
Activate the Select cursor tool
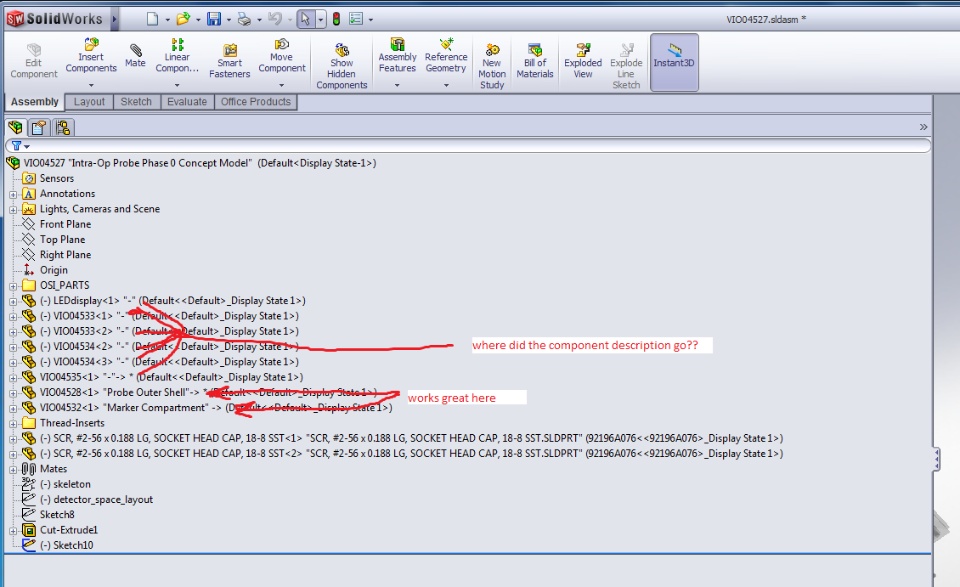tap(305, 19)
